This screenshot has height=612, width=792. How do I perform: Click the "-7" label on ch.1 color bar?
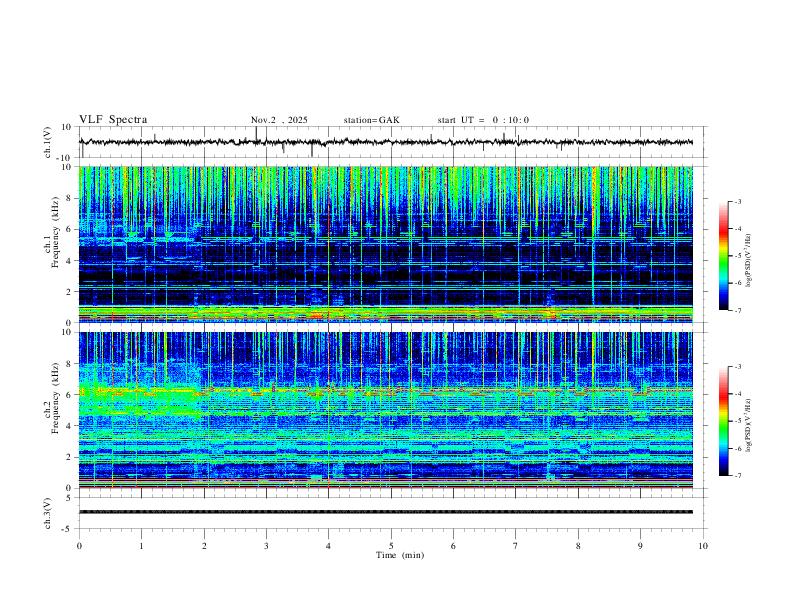click(x=738, y=311)
